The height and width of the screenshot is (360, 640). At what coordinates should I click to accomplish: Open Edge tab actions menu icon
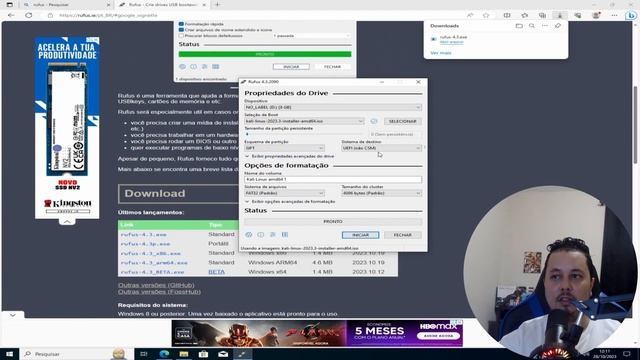(x=9, y=4)
